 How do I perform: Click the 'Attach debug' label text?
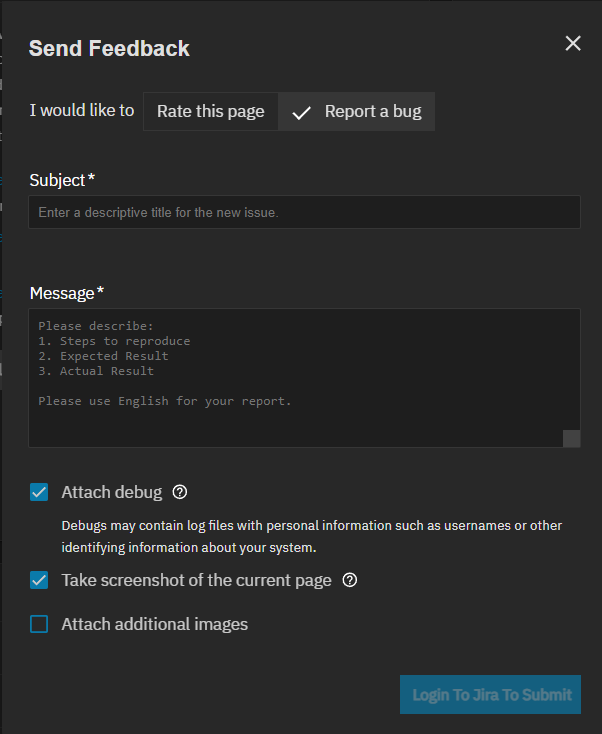click(x=111, y=492)
